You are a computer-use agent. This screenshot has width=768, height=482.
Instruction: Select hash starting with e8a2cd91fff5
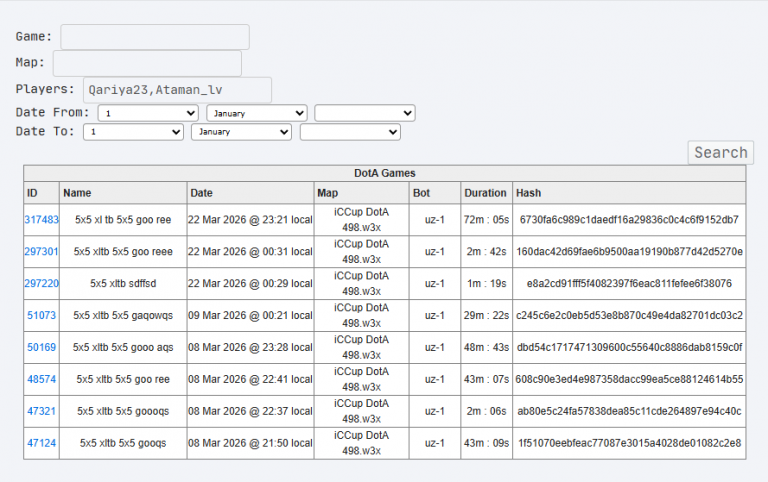(629, 284)
